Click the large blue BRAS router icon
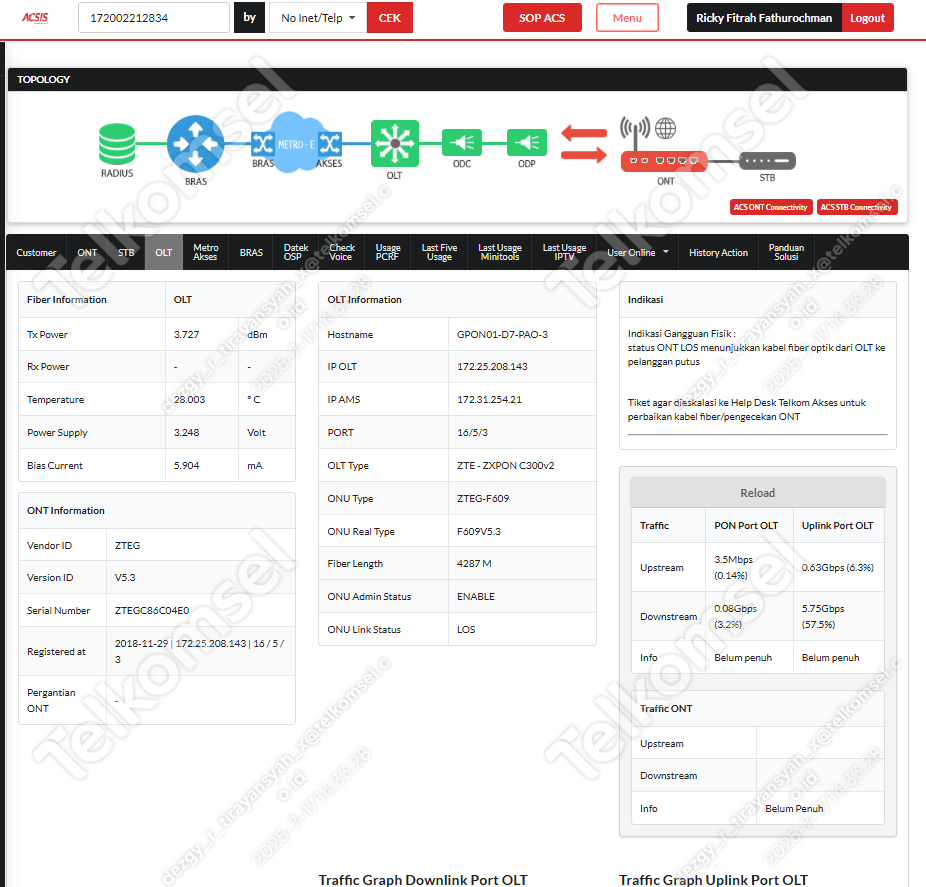The width and height of the screenshot is (926, 887). (195, 144)
